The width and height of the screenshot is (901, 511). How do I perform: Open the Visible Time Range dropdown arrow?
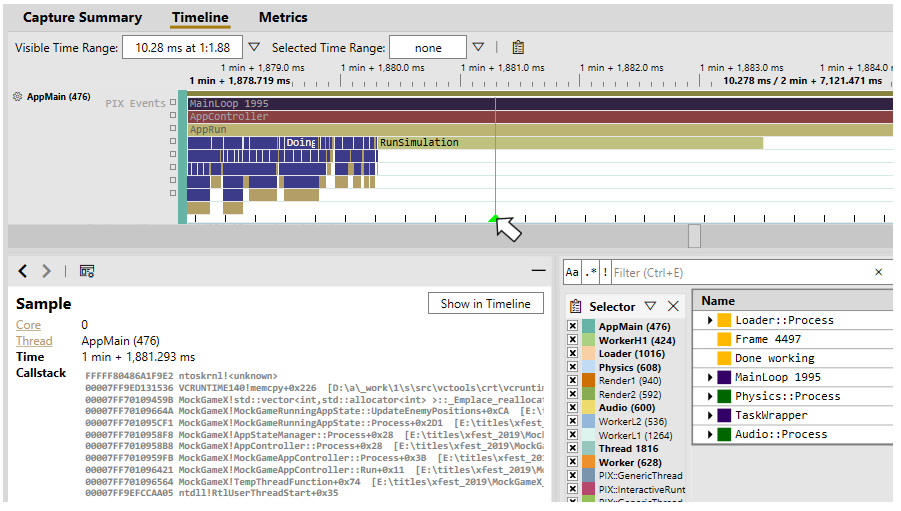(x=254, y=47)
